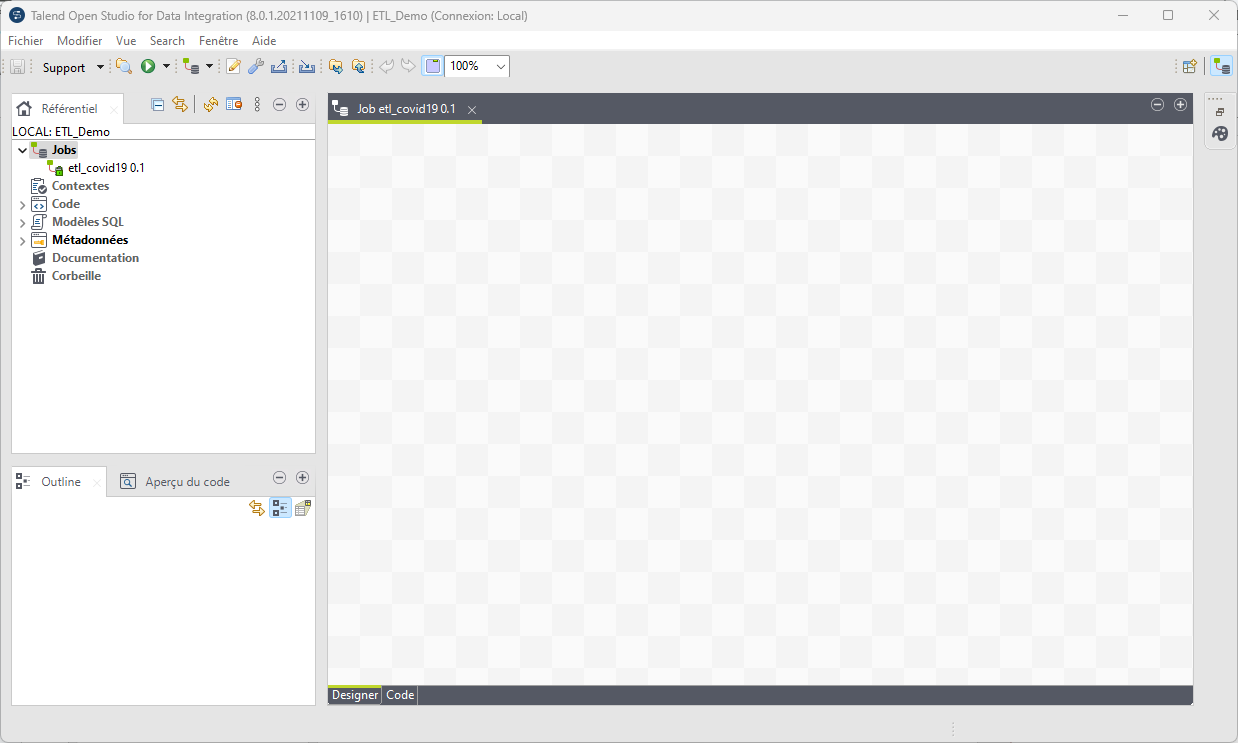1238x743 pixels.
Task: Click the Redo arrow in toolbar
Action: [408, 67]
